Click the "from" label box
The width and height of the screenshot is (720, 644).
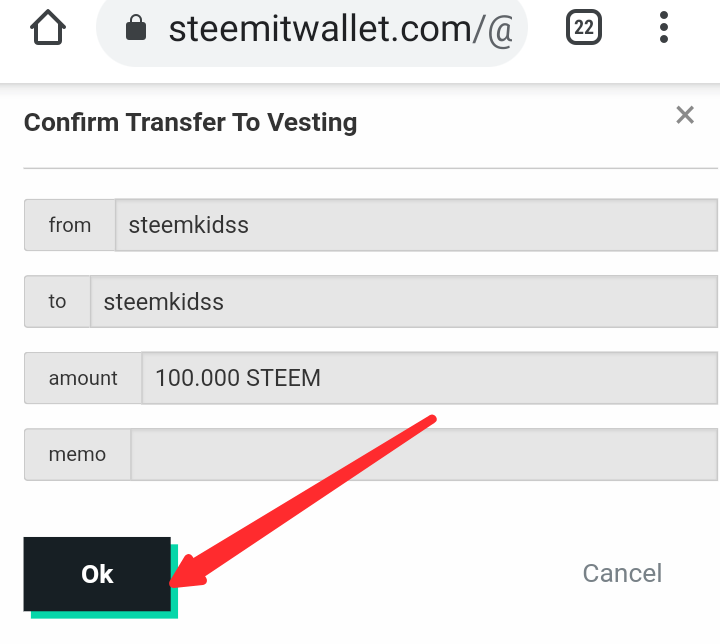coord(70,225)
